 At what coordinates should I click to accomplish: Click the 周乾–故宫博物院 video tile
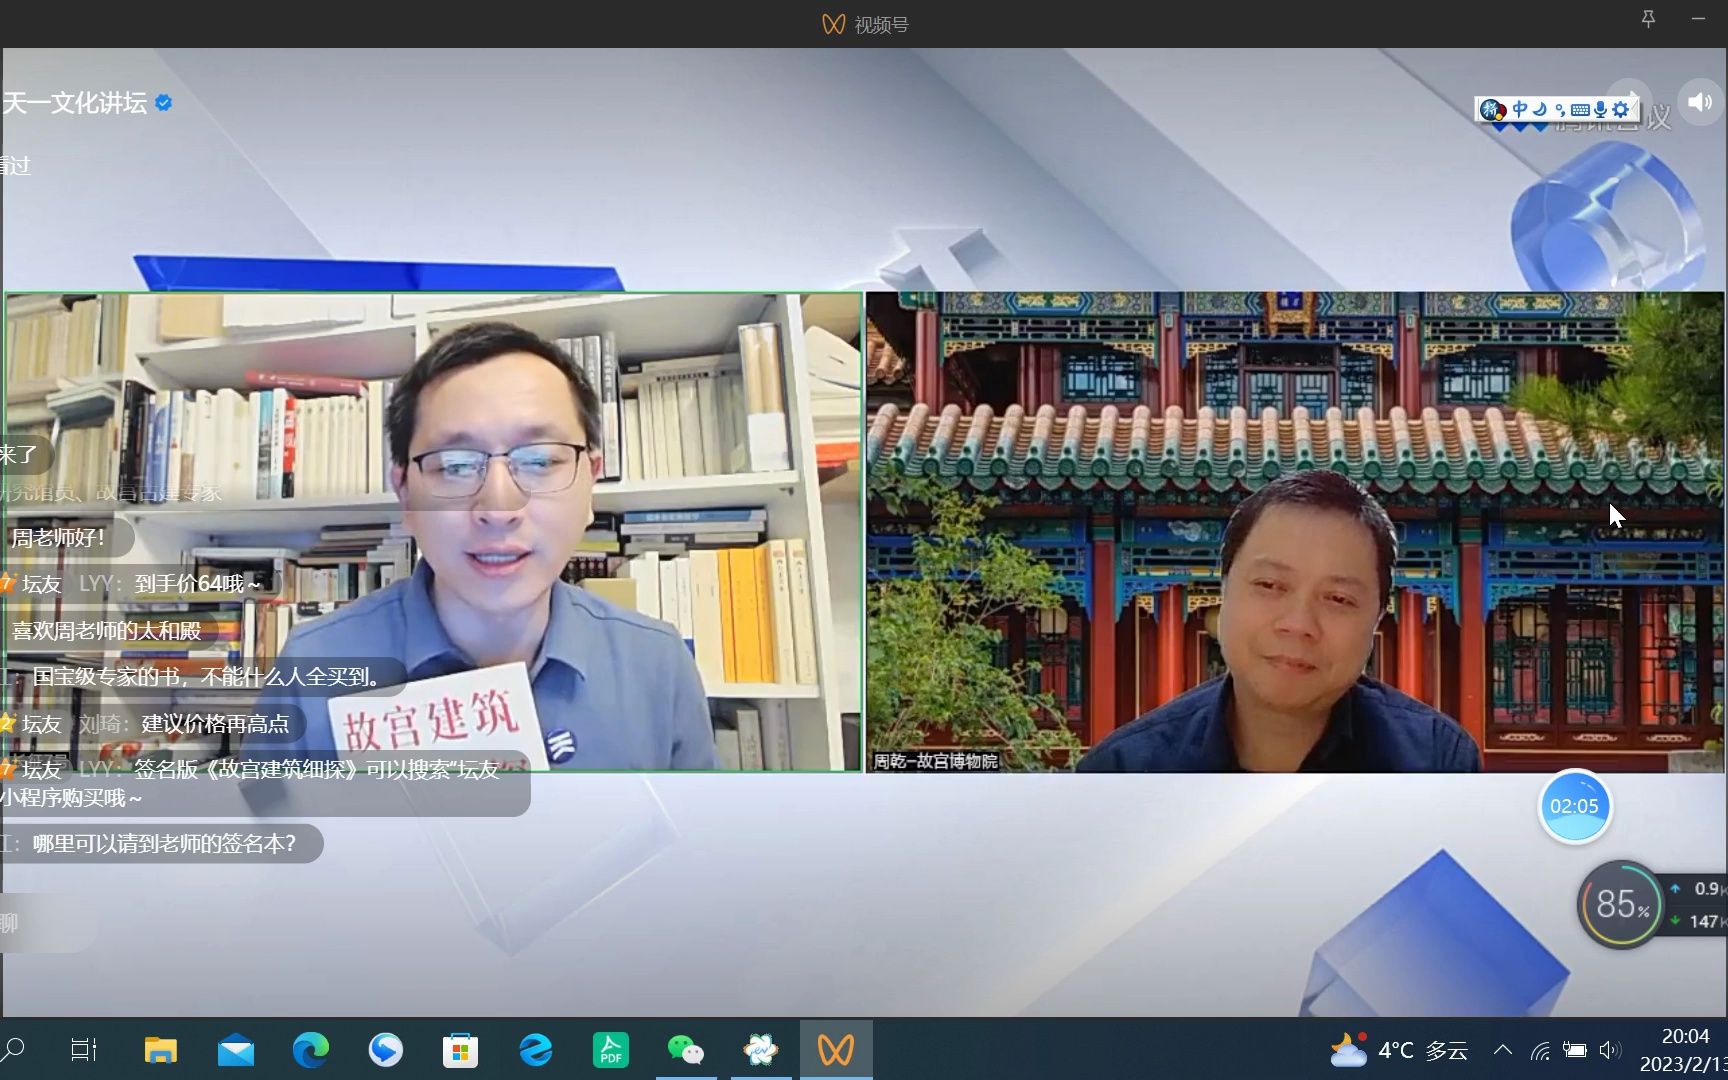(x=1295, y=532)
